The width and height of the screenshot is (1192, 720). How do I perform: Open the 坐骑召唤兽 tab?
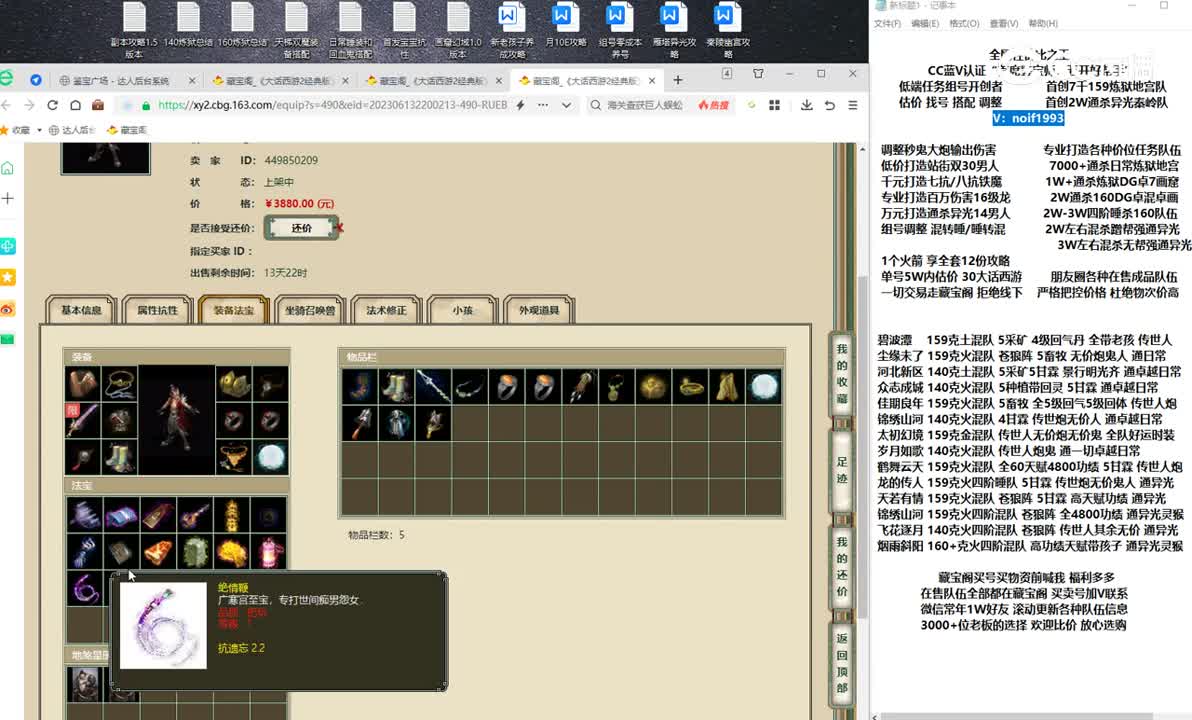(310, 310)
